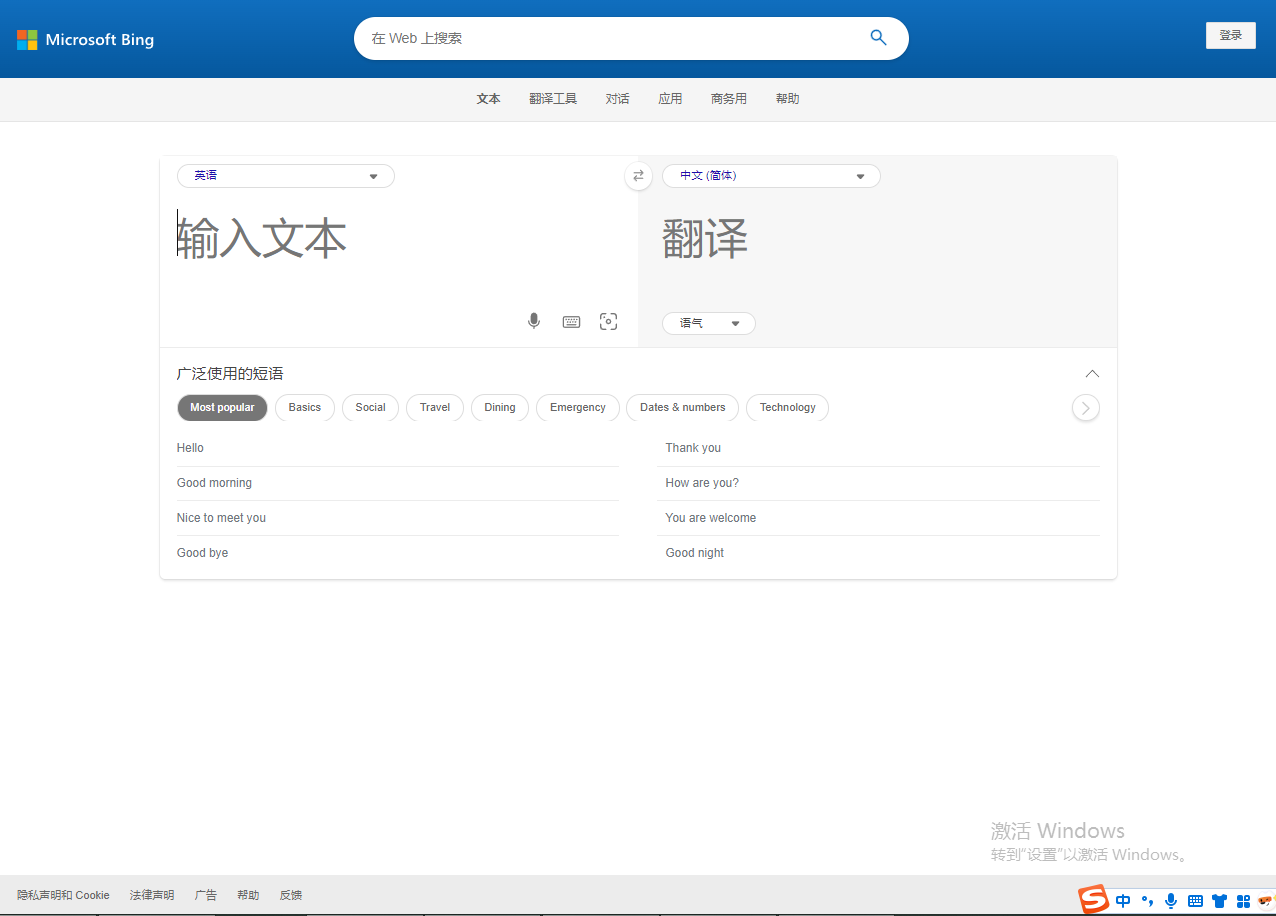Screen dimensions: 1276x916
Task: Open the 语气 tone dropdown
Action: coord(709,323)
